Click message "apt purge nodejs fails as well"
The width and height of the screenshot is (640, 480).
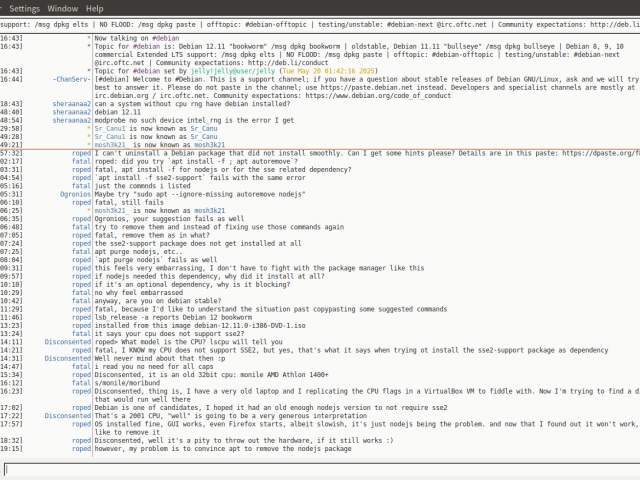[156, 260]
